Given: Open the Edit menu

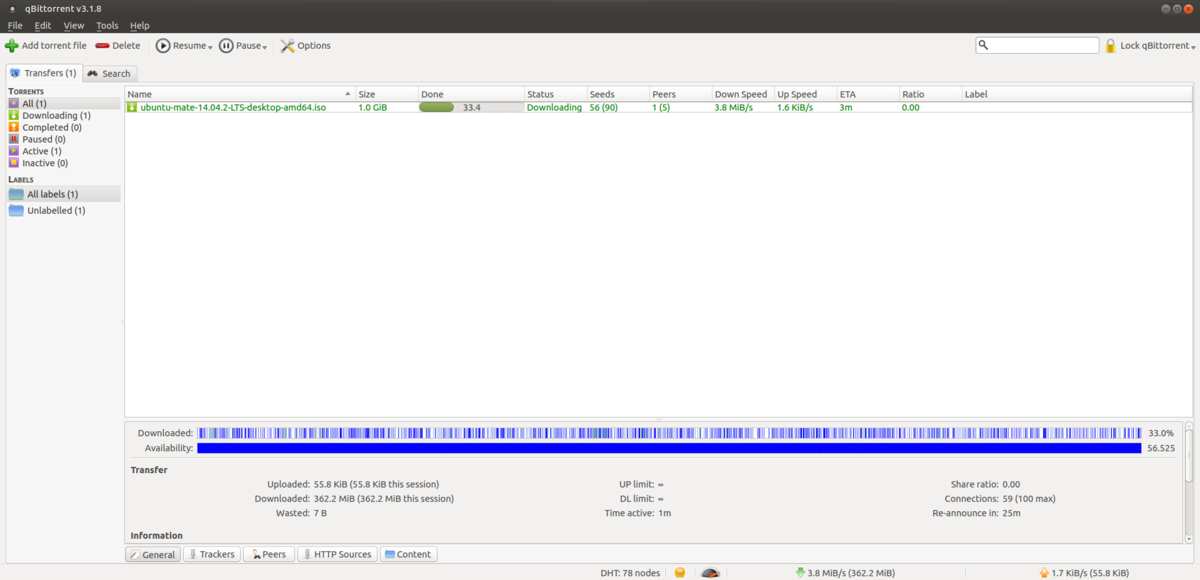Looking at the screenshot, I should point(43,25).
